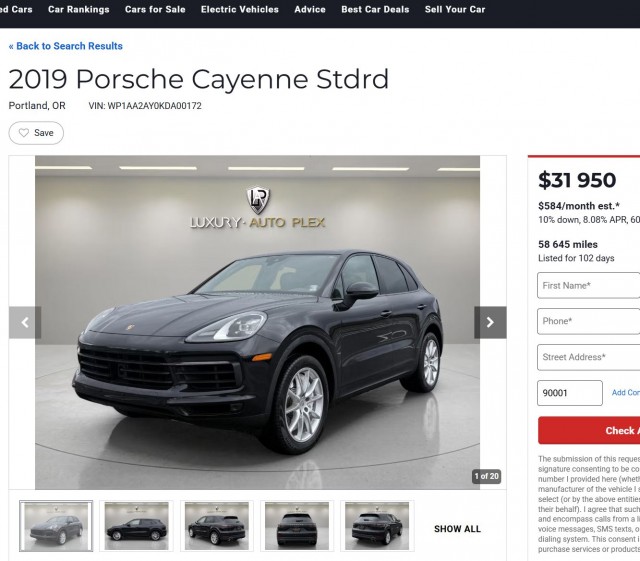Screen dimensions: 640x561
Task: Show previous photo with left arrow
Action: (x=25, y=322)
